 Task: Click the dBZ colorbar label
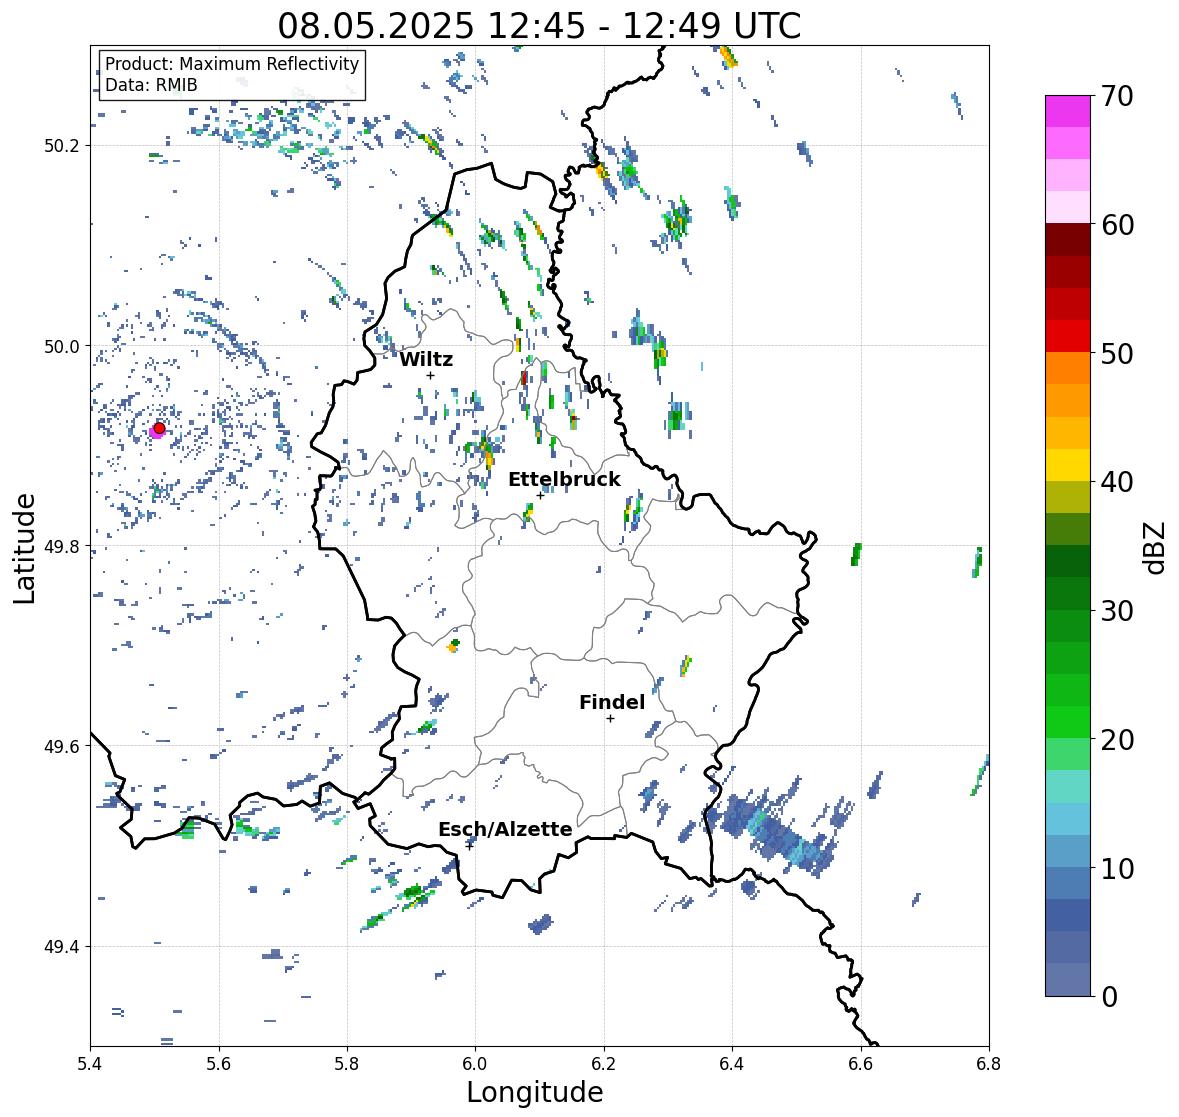pyautogui.click(x=1156, y=547)
